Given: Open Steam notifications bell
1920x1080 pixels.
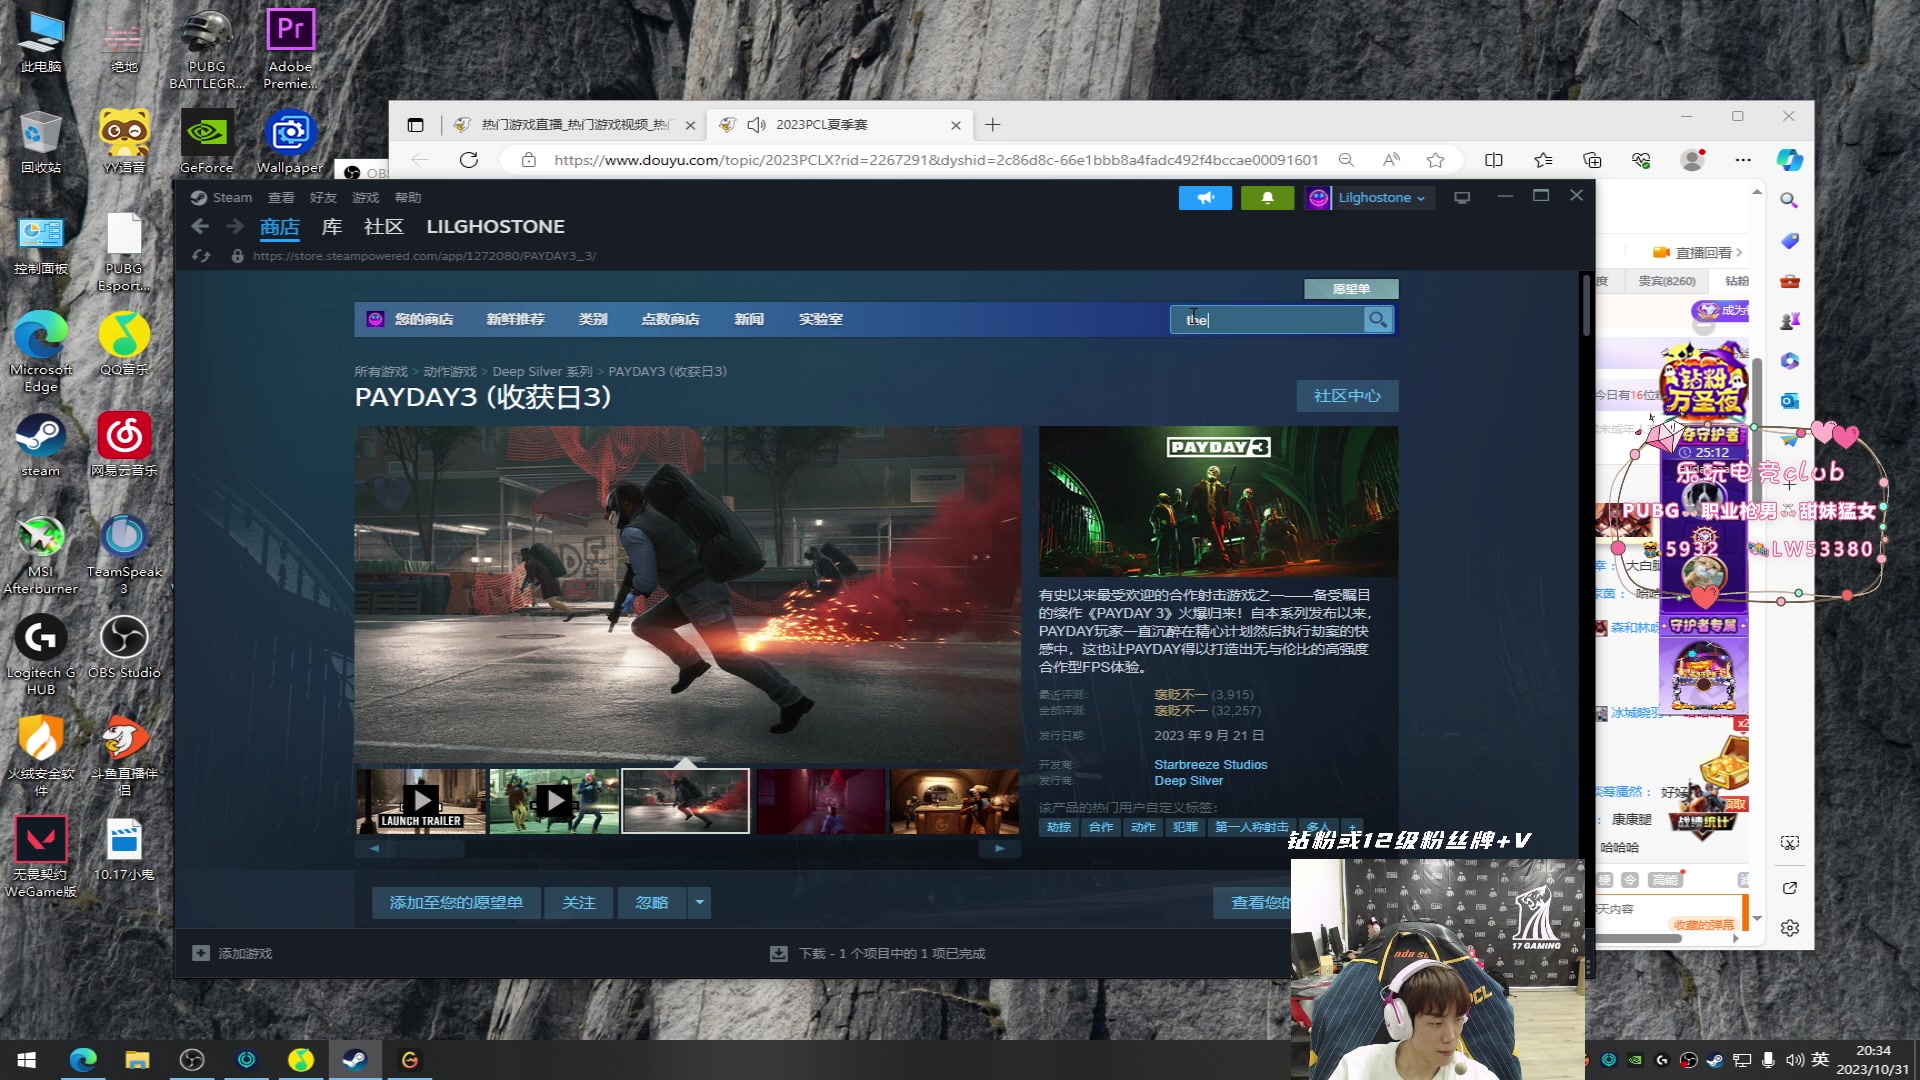Looking at the screenshot, I should (1267, 198).
